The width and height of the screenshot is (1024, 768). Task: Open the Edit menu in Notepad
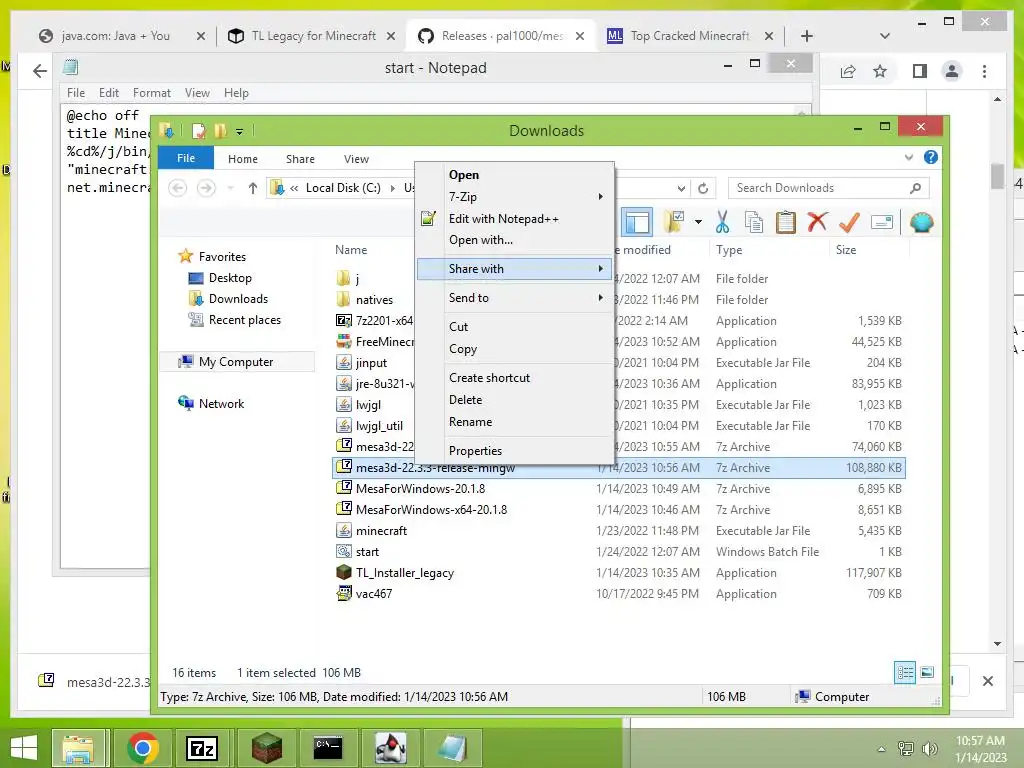[x=108, y=93]
